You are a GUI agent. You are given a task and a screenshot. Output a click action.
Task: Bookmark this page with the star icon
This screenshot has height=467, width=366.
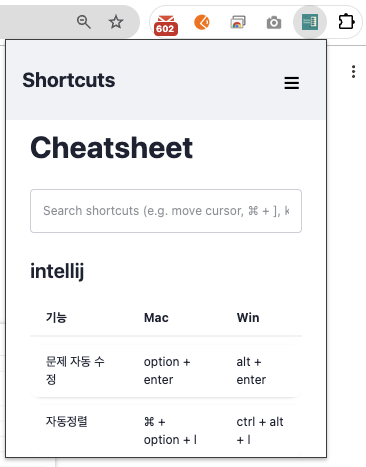(116, 22)
